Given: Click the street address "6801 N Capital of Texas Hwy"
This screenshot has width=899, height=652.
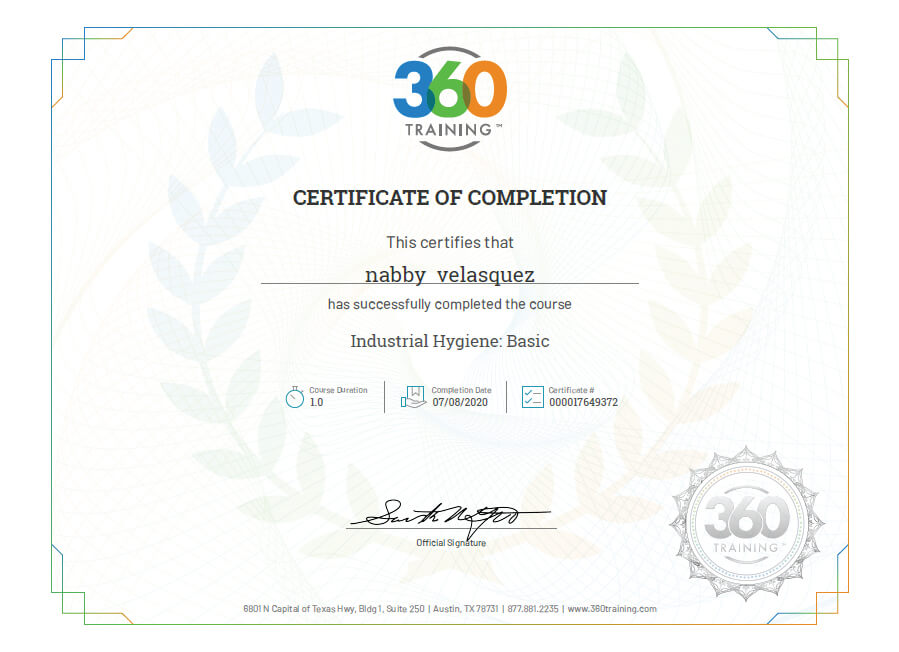Looking at the screenshot, I should click(299, 609).
